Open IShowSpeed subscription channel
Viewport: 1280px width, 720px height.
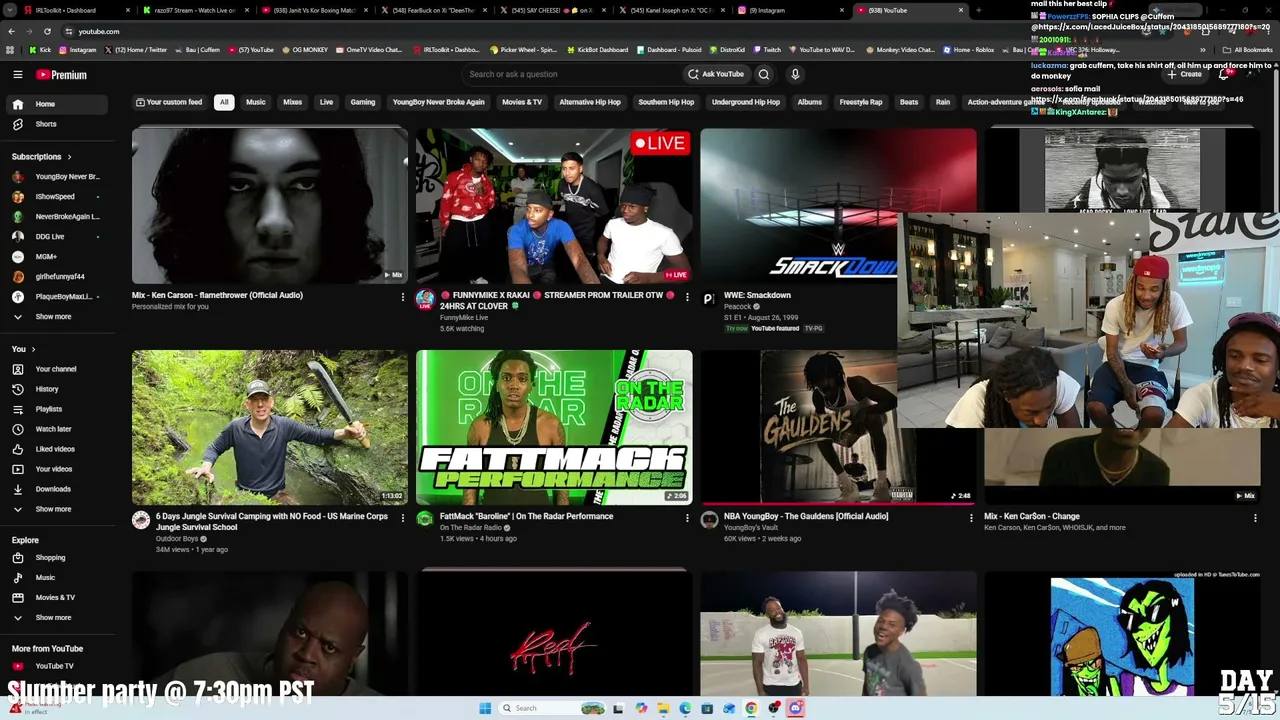[x=56, y=197]
